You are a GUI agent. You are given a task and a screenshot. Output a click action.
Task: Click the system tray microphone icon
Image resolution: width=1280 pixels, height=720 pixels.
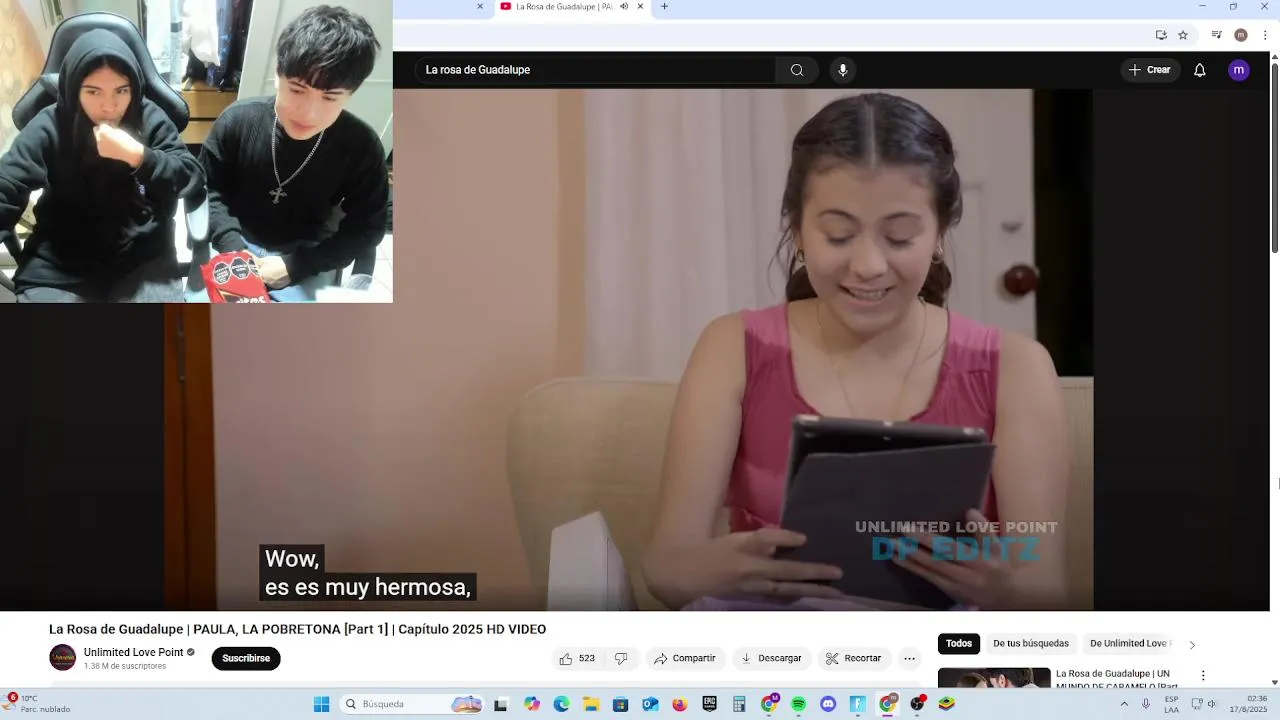[1146, 704]
